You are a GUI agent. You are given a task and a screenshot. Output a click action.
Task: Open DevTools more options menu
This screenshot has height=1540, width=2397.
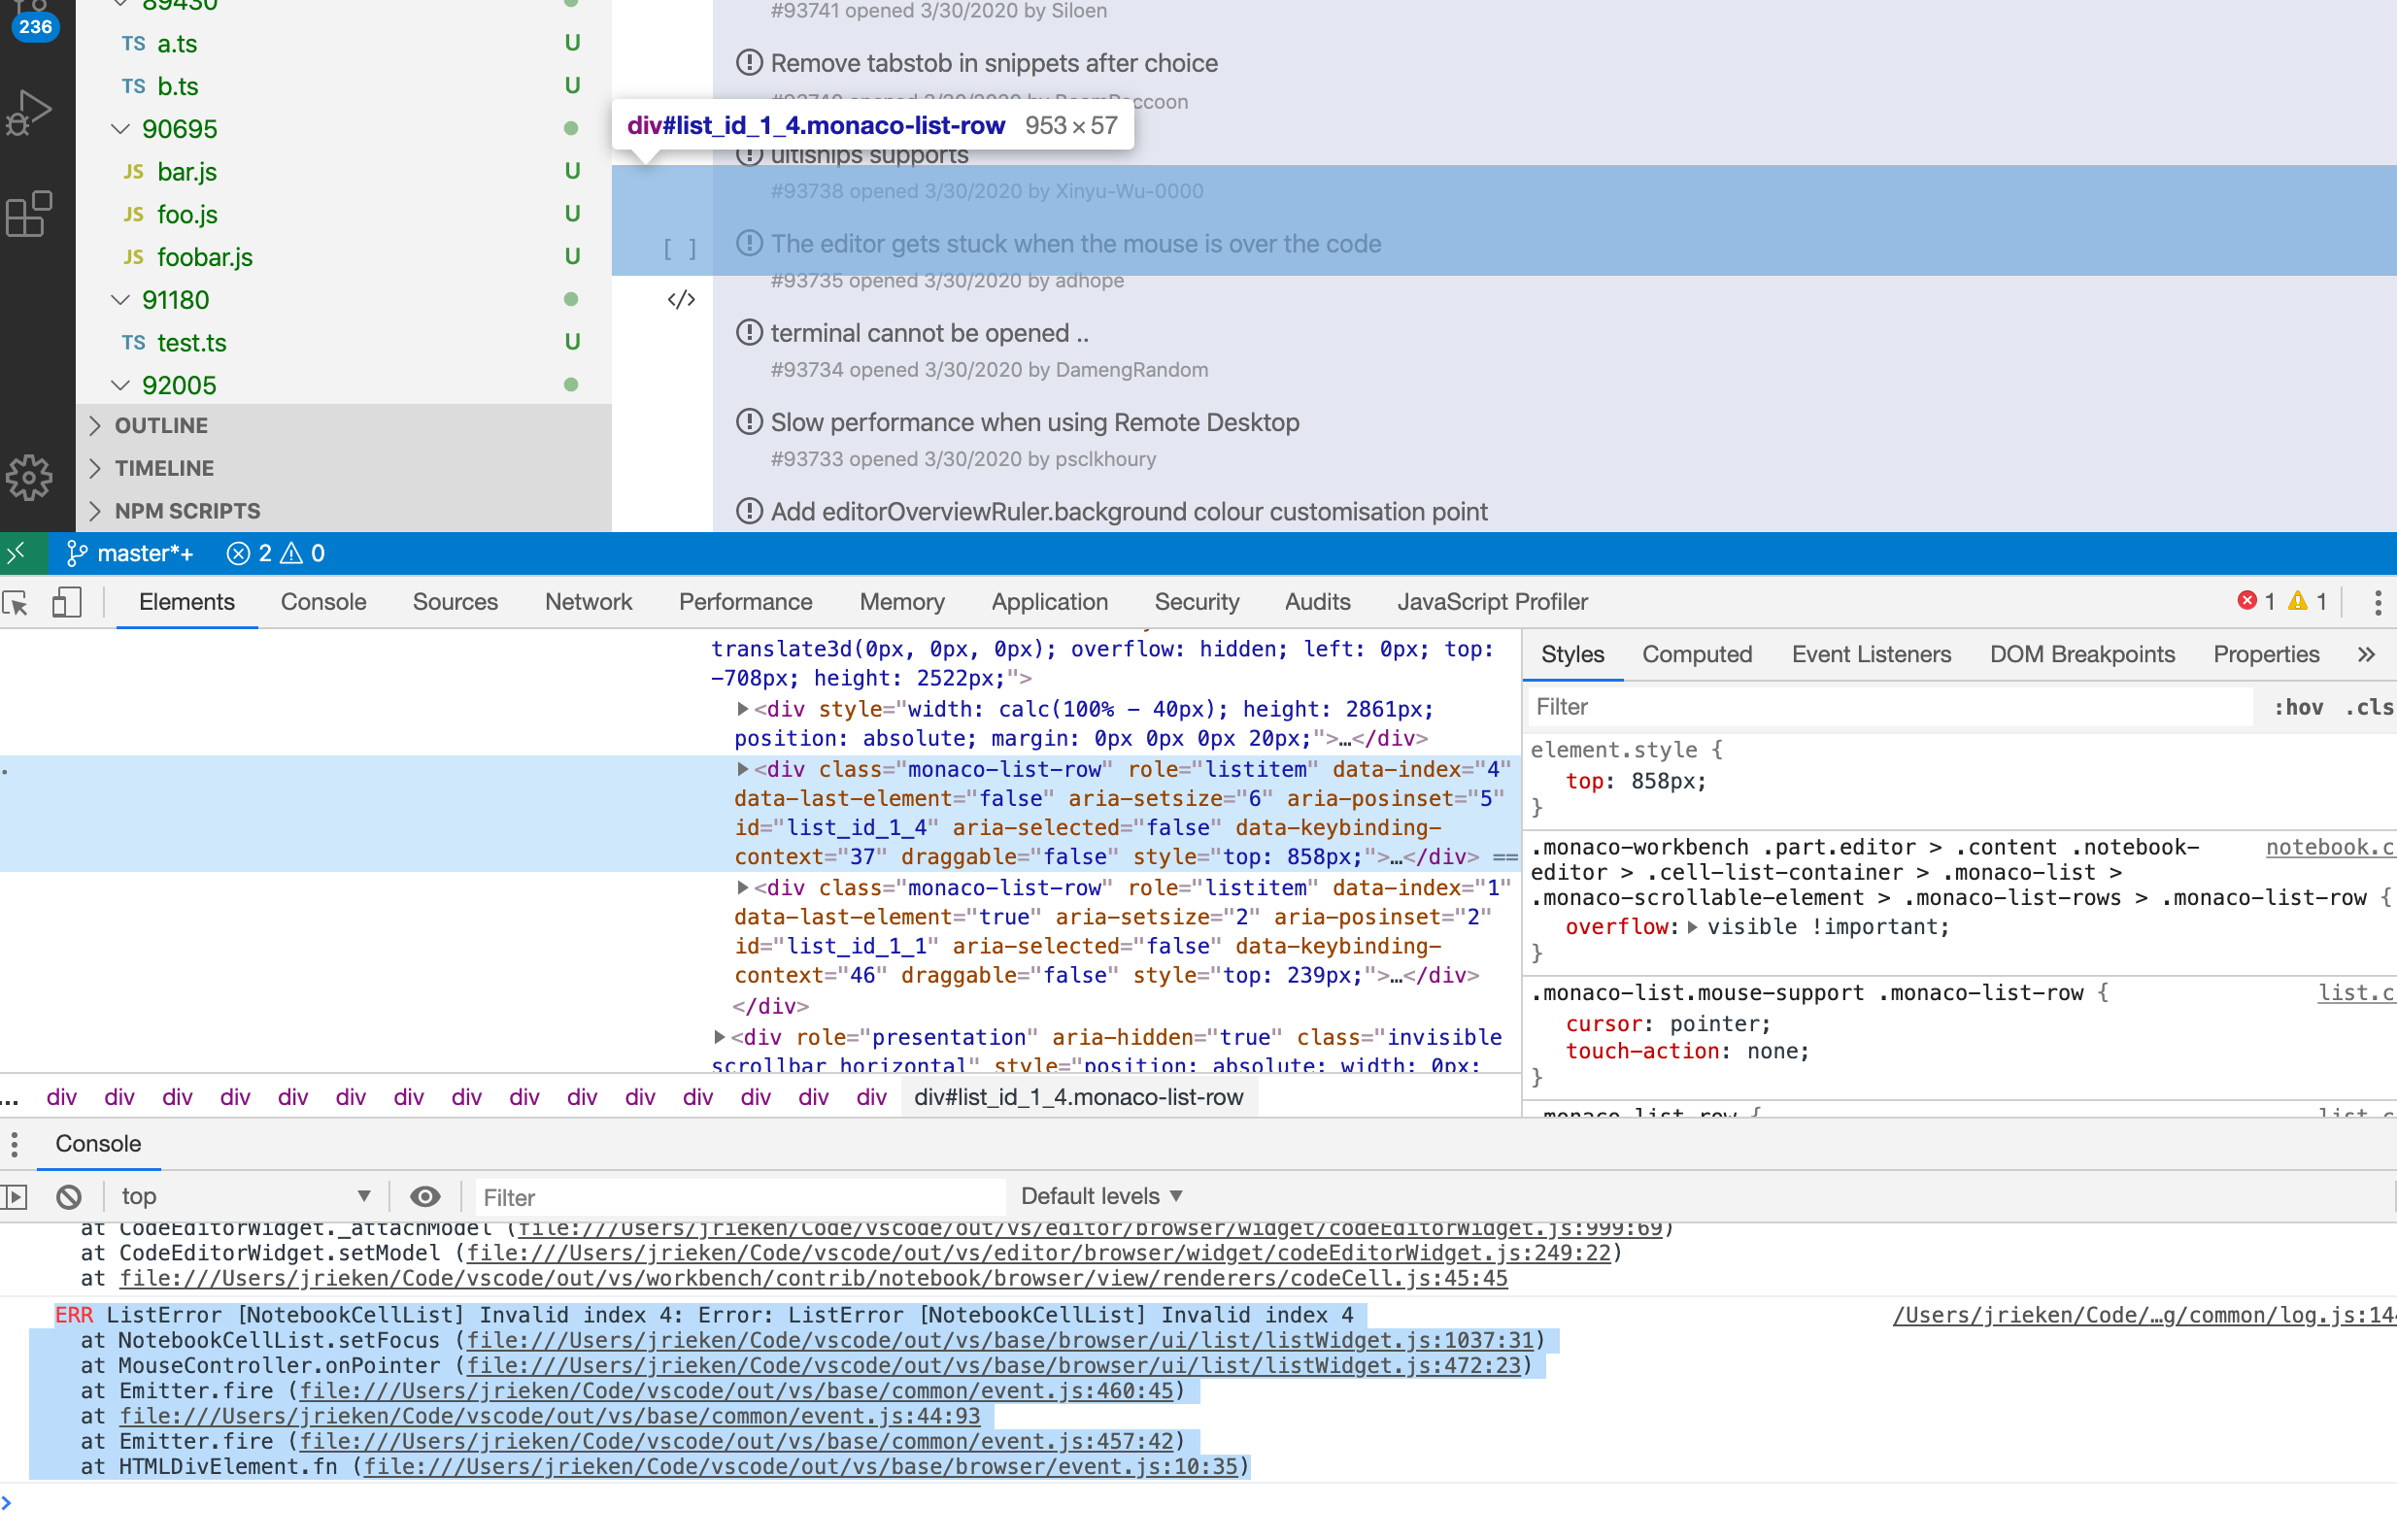click(2377, 602)
